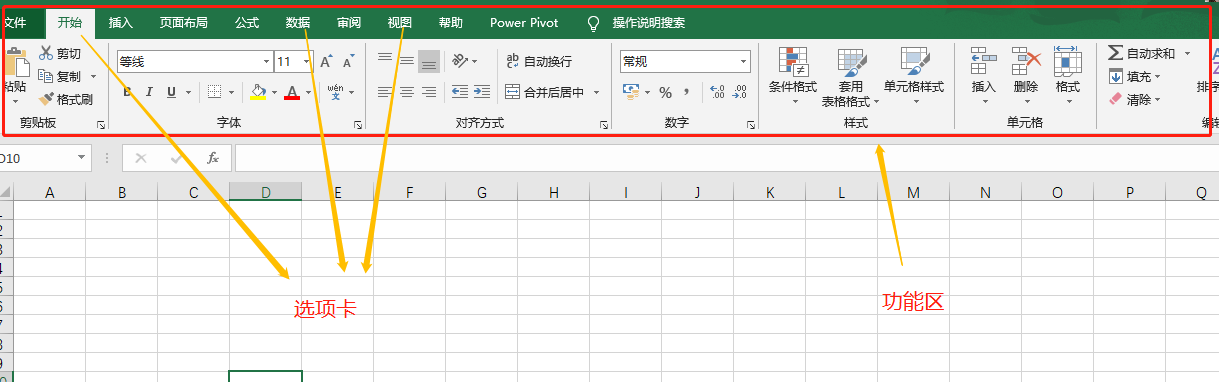Toggle Italic formatting
Image resolution: width=1219 pixels, height=382 pixels.
(x=149, y=92)
